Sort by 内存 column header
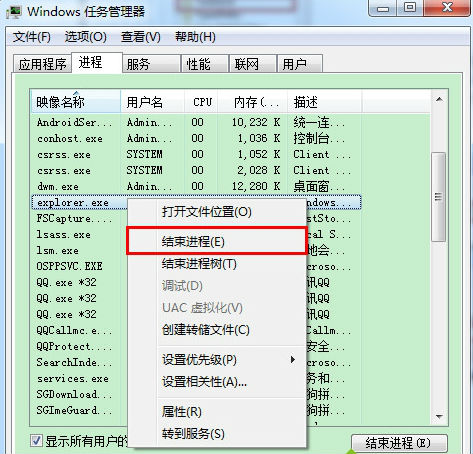Viewport: 473px width, 454px height. pyautogui.click(x=252, y=102)
